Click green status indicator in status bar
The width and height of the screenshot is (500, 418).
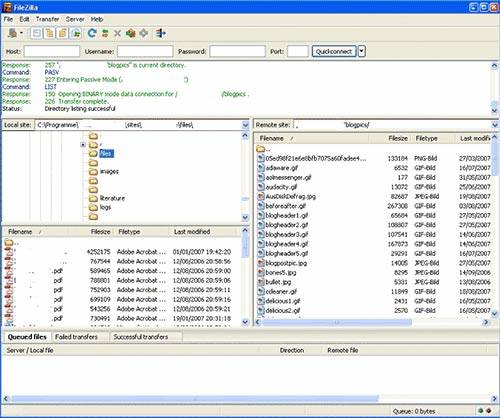pos(480,411)
